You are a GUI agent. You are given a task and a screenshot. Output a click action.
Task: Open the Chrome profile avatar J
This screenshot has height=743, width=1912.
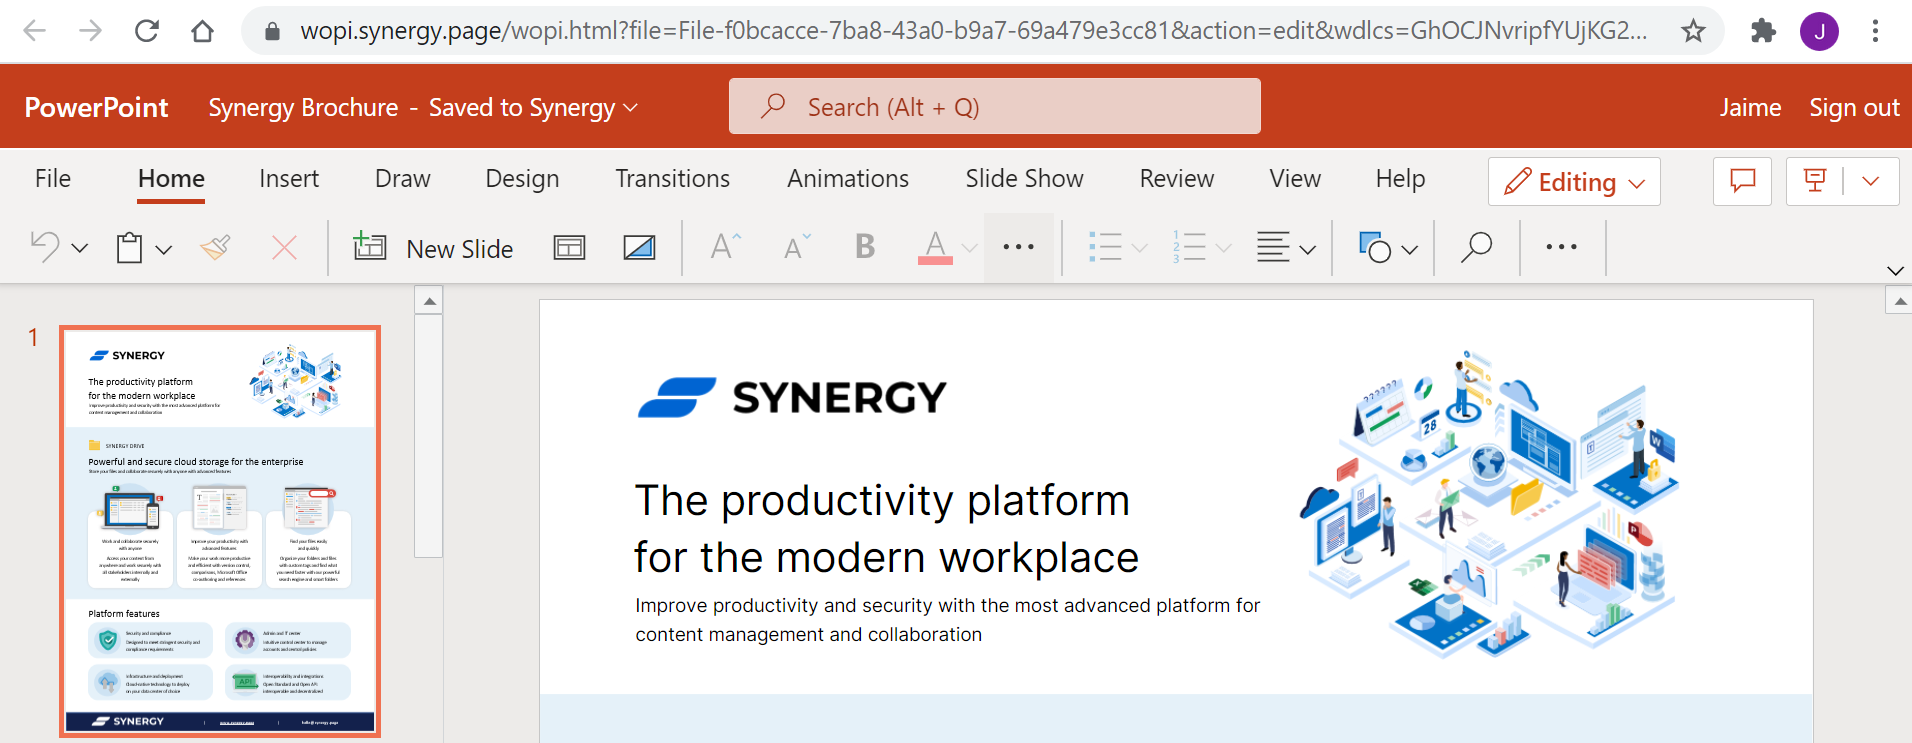coord(1819,31)
